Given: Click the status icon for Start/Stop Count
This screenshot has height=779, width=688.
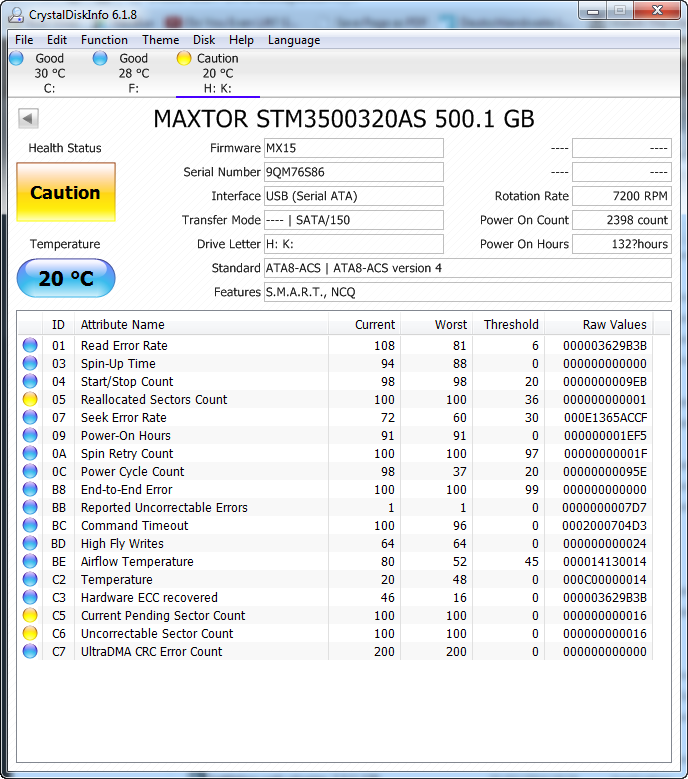Looking at the screenshot, I should 30,381.
